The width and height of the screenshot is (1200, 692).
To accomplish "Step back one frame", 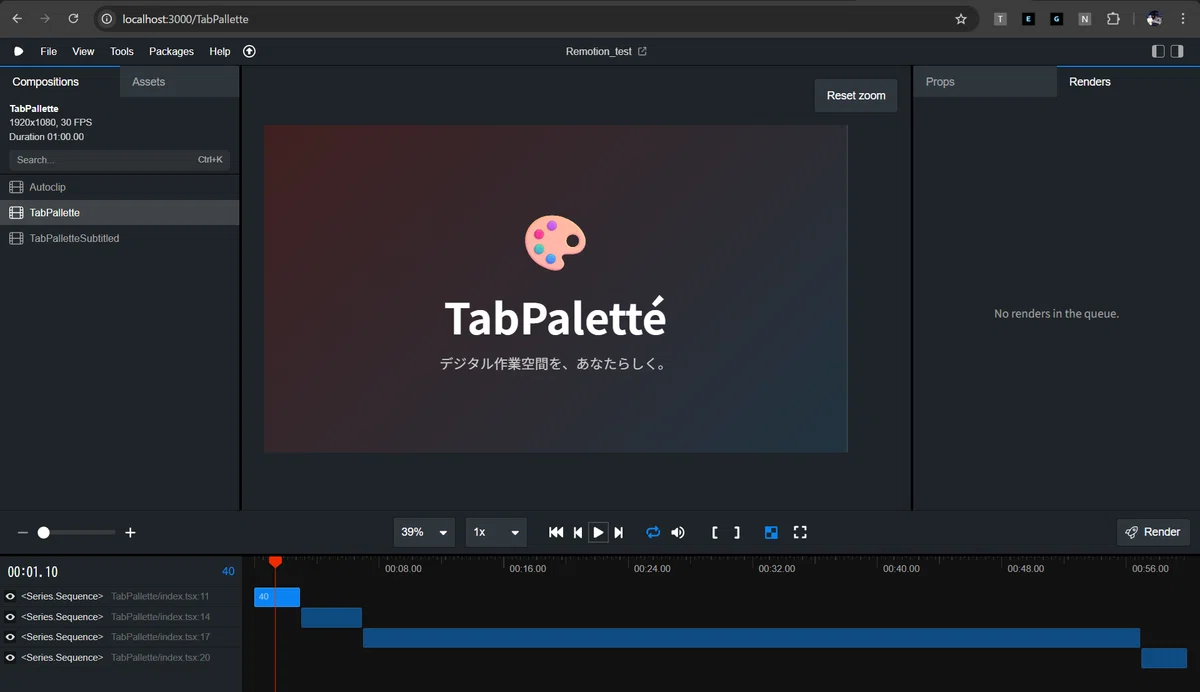I will coord(577,532).
